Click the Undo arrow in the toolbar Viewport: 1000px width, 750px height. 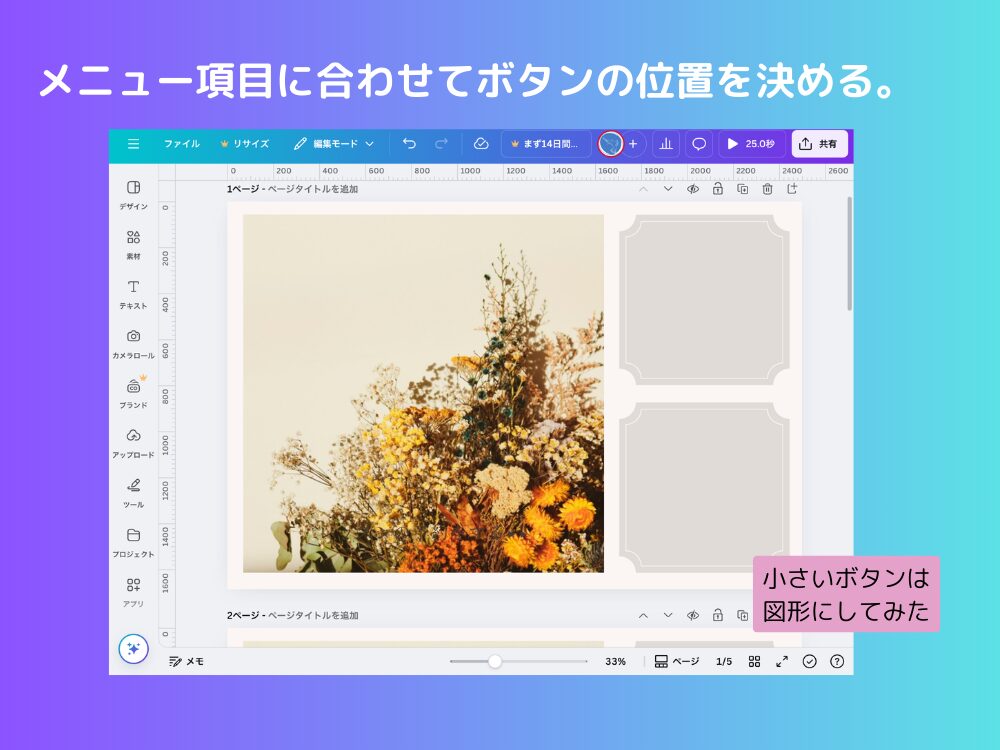click(x=408, y=143)
